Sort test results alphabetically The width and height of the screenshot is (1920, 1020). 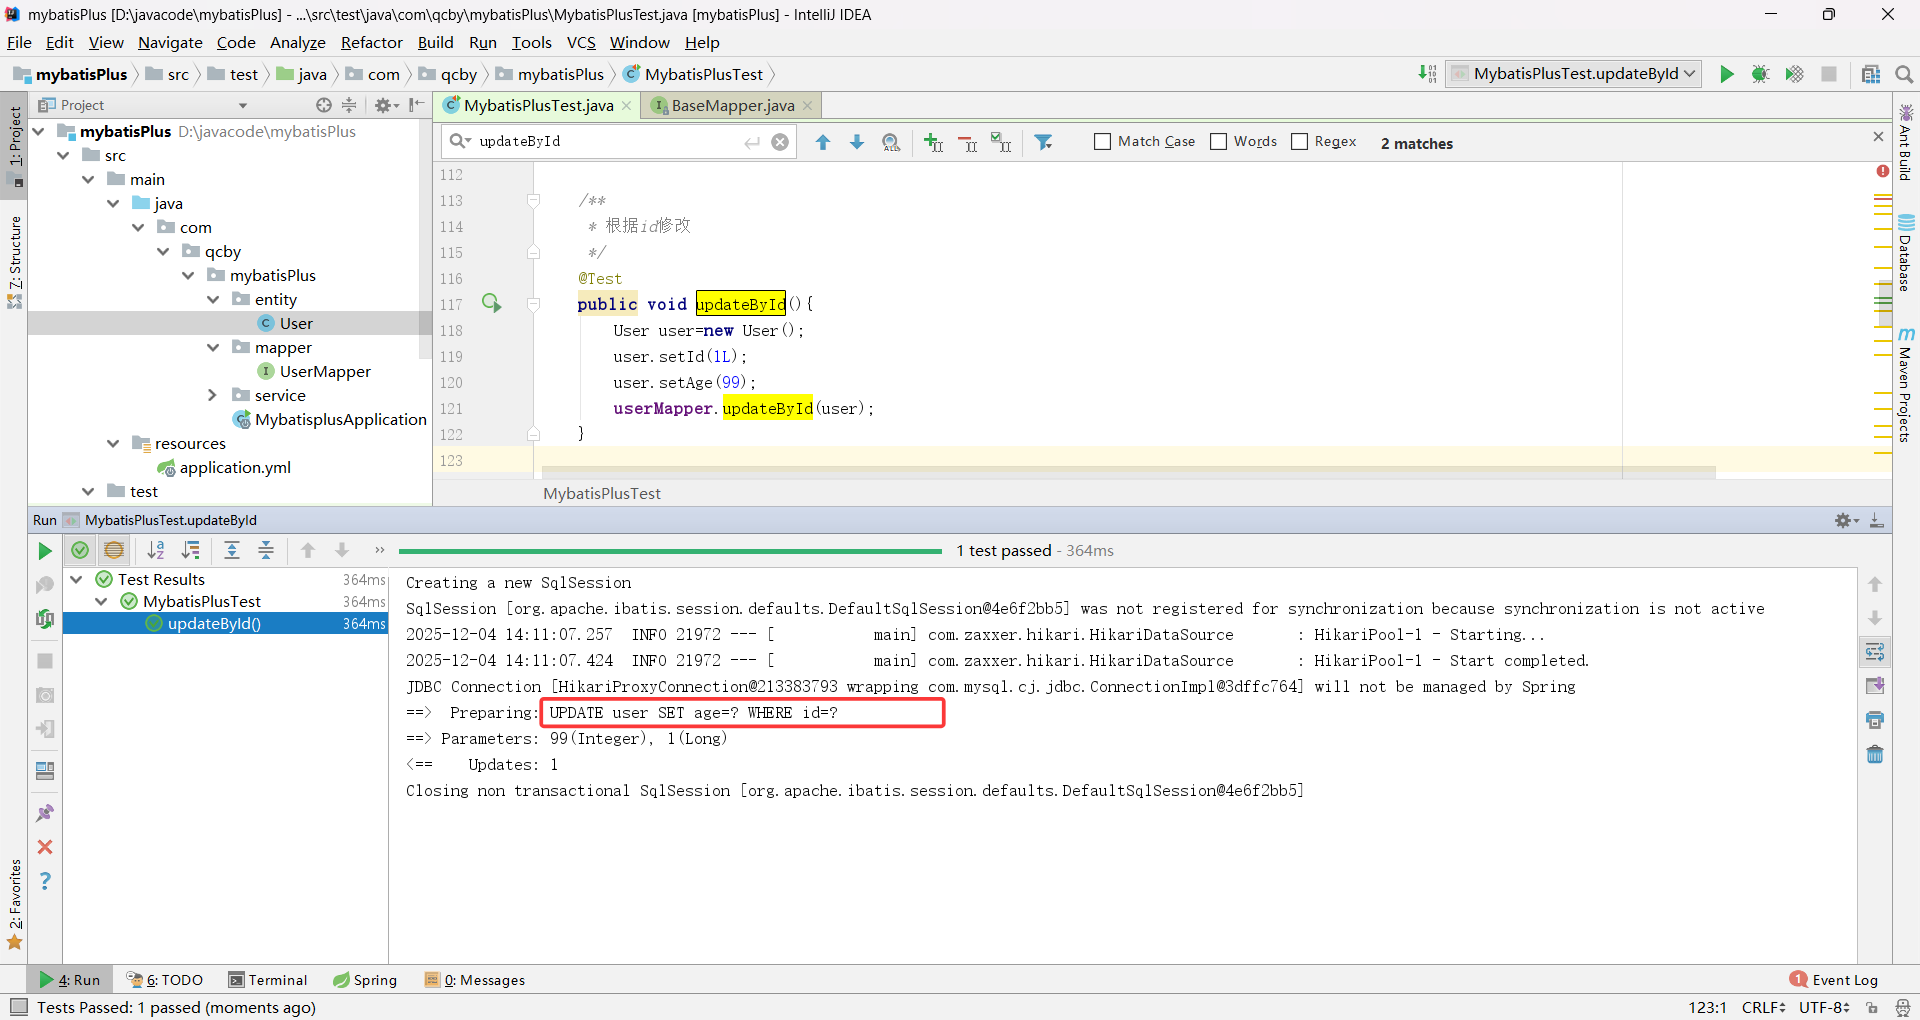pyautogui.click(x=156, y=550)
